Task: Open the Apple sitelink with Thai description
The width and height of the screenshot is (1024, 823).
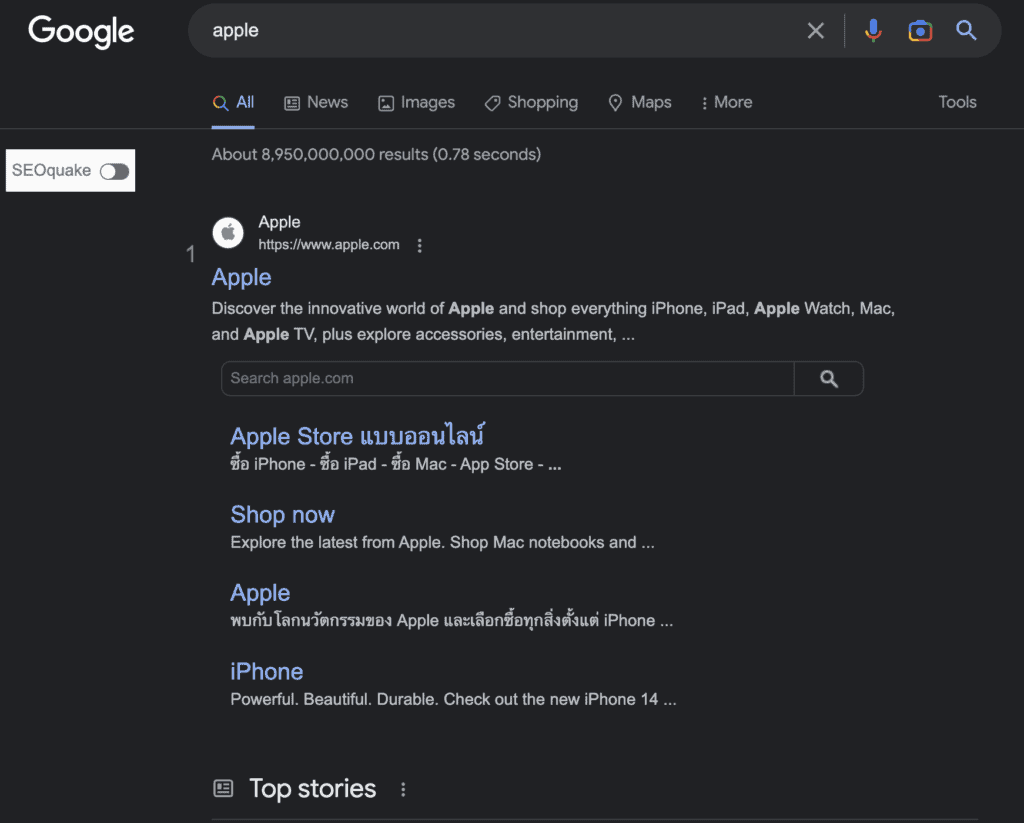Action: (x=260, y=593)
